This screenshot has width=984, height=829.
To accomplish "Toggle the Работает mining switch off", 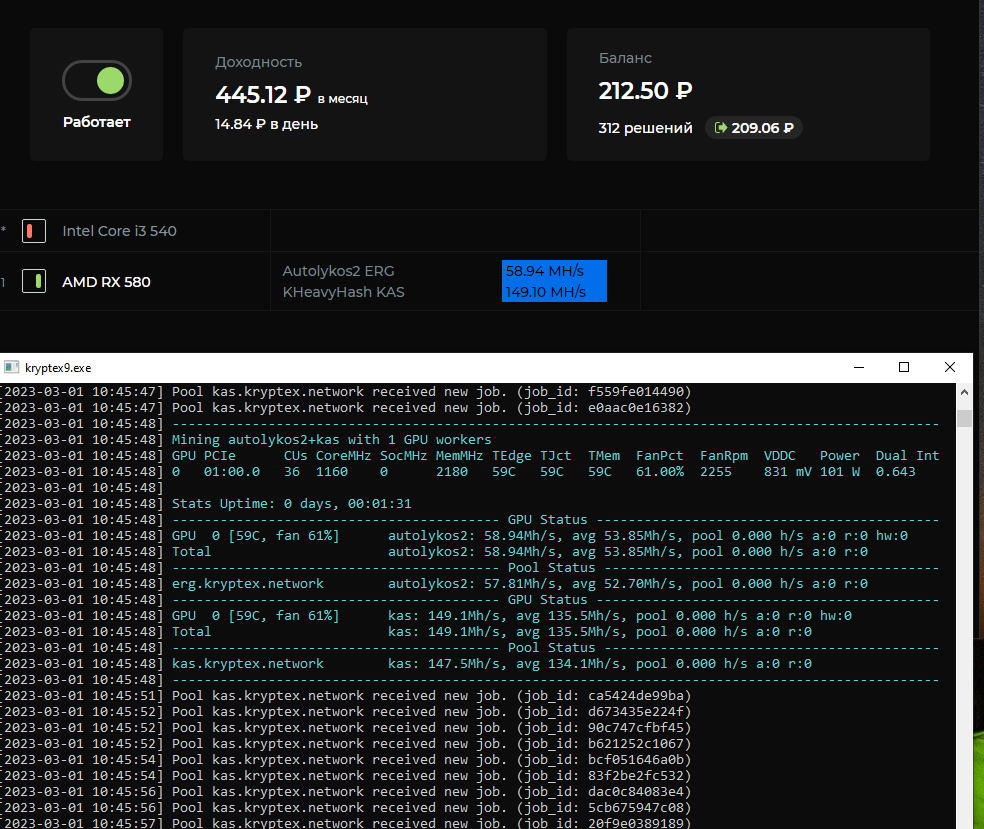I will pyautogui.click(x=97, y=81).
